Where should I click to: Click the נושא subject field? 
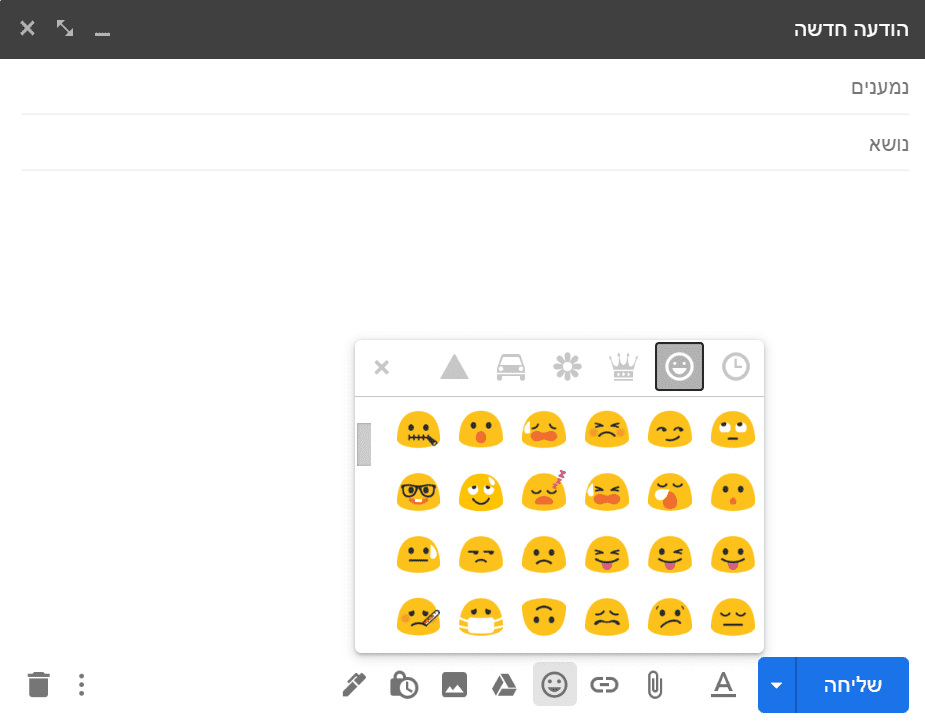(x=465, y=143)
